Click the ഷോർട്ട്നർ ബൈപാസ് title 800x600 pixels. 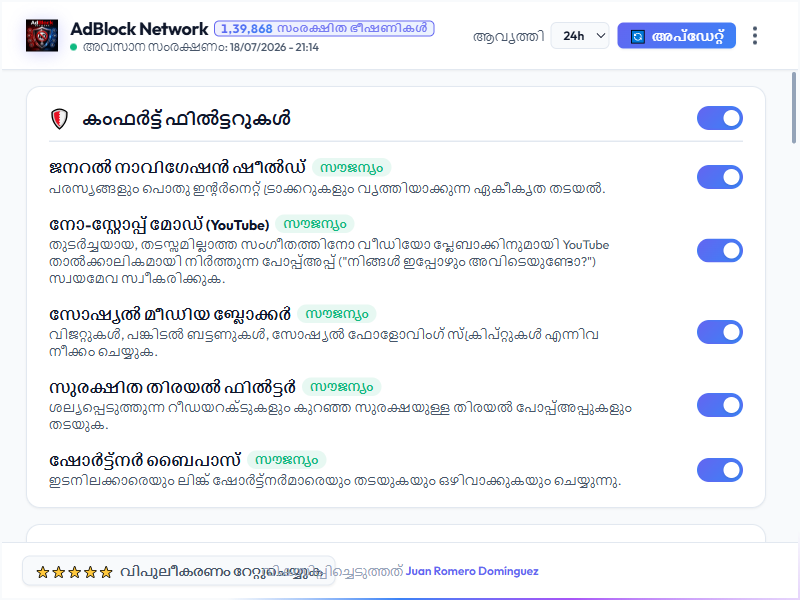[145, 460]
